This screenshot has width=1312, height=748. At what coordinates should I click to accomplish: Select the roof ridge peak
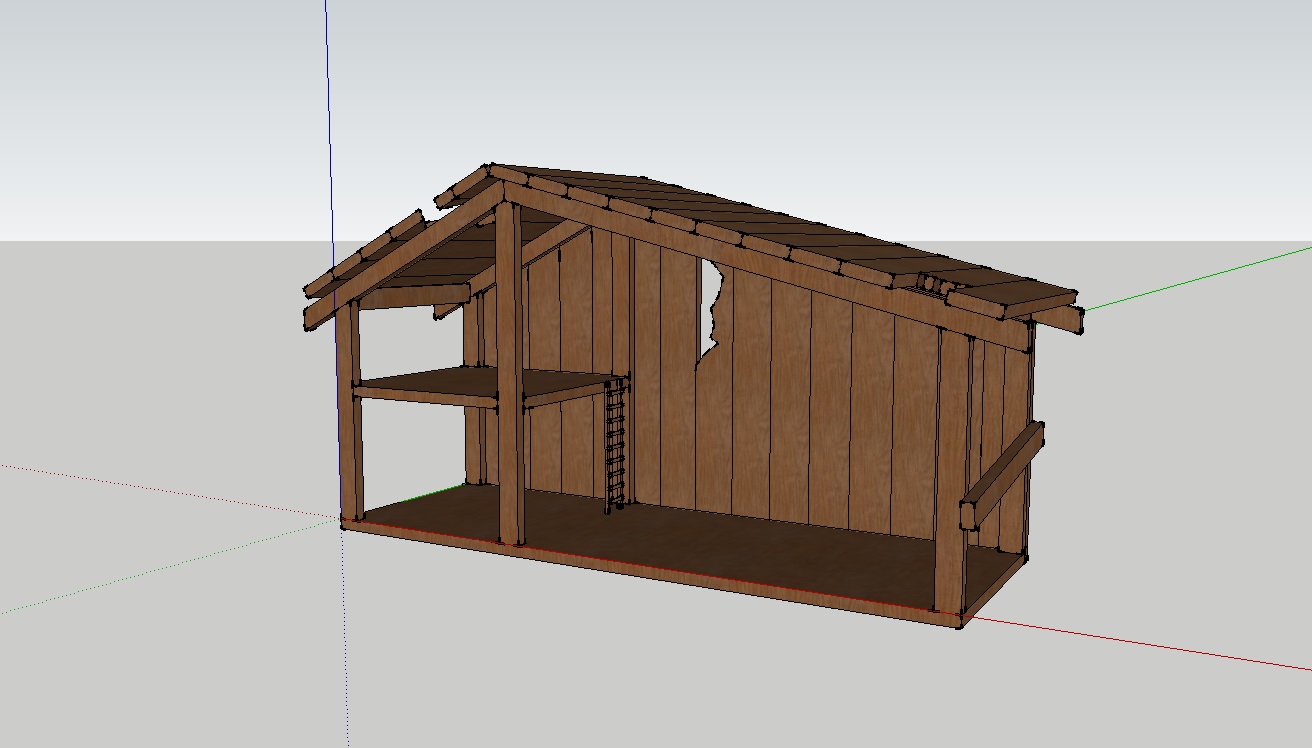tap(489, 170)
